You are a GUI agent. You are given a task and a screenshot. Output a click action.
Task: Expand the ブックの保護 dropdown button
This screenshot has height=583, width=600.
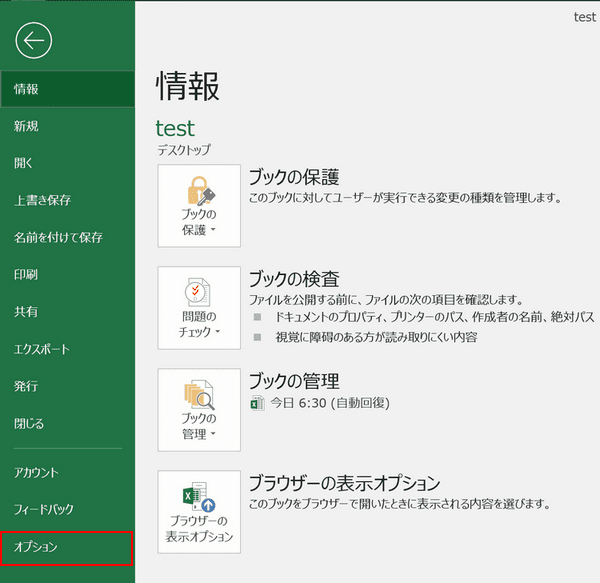[x=199, y=206]
